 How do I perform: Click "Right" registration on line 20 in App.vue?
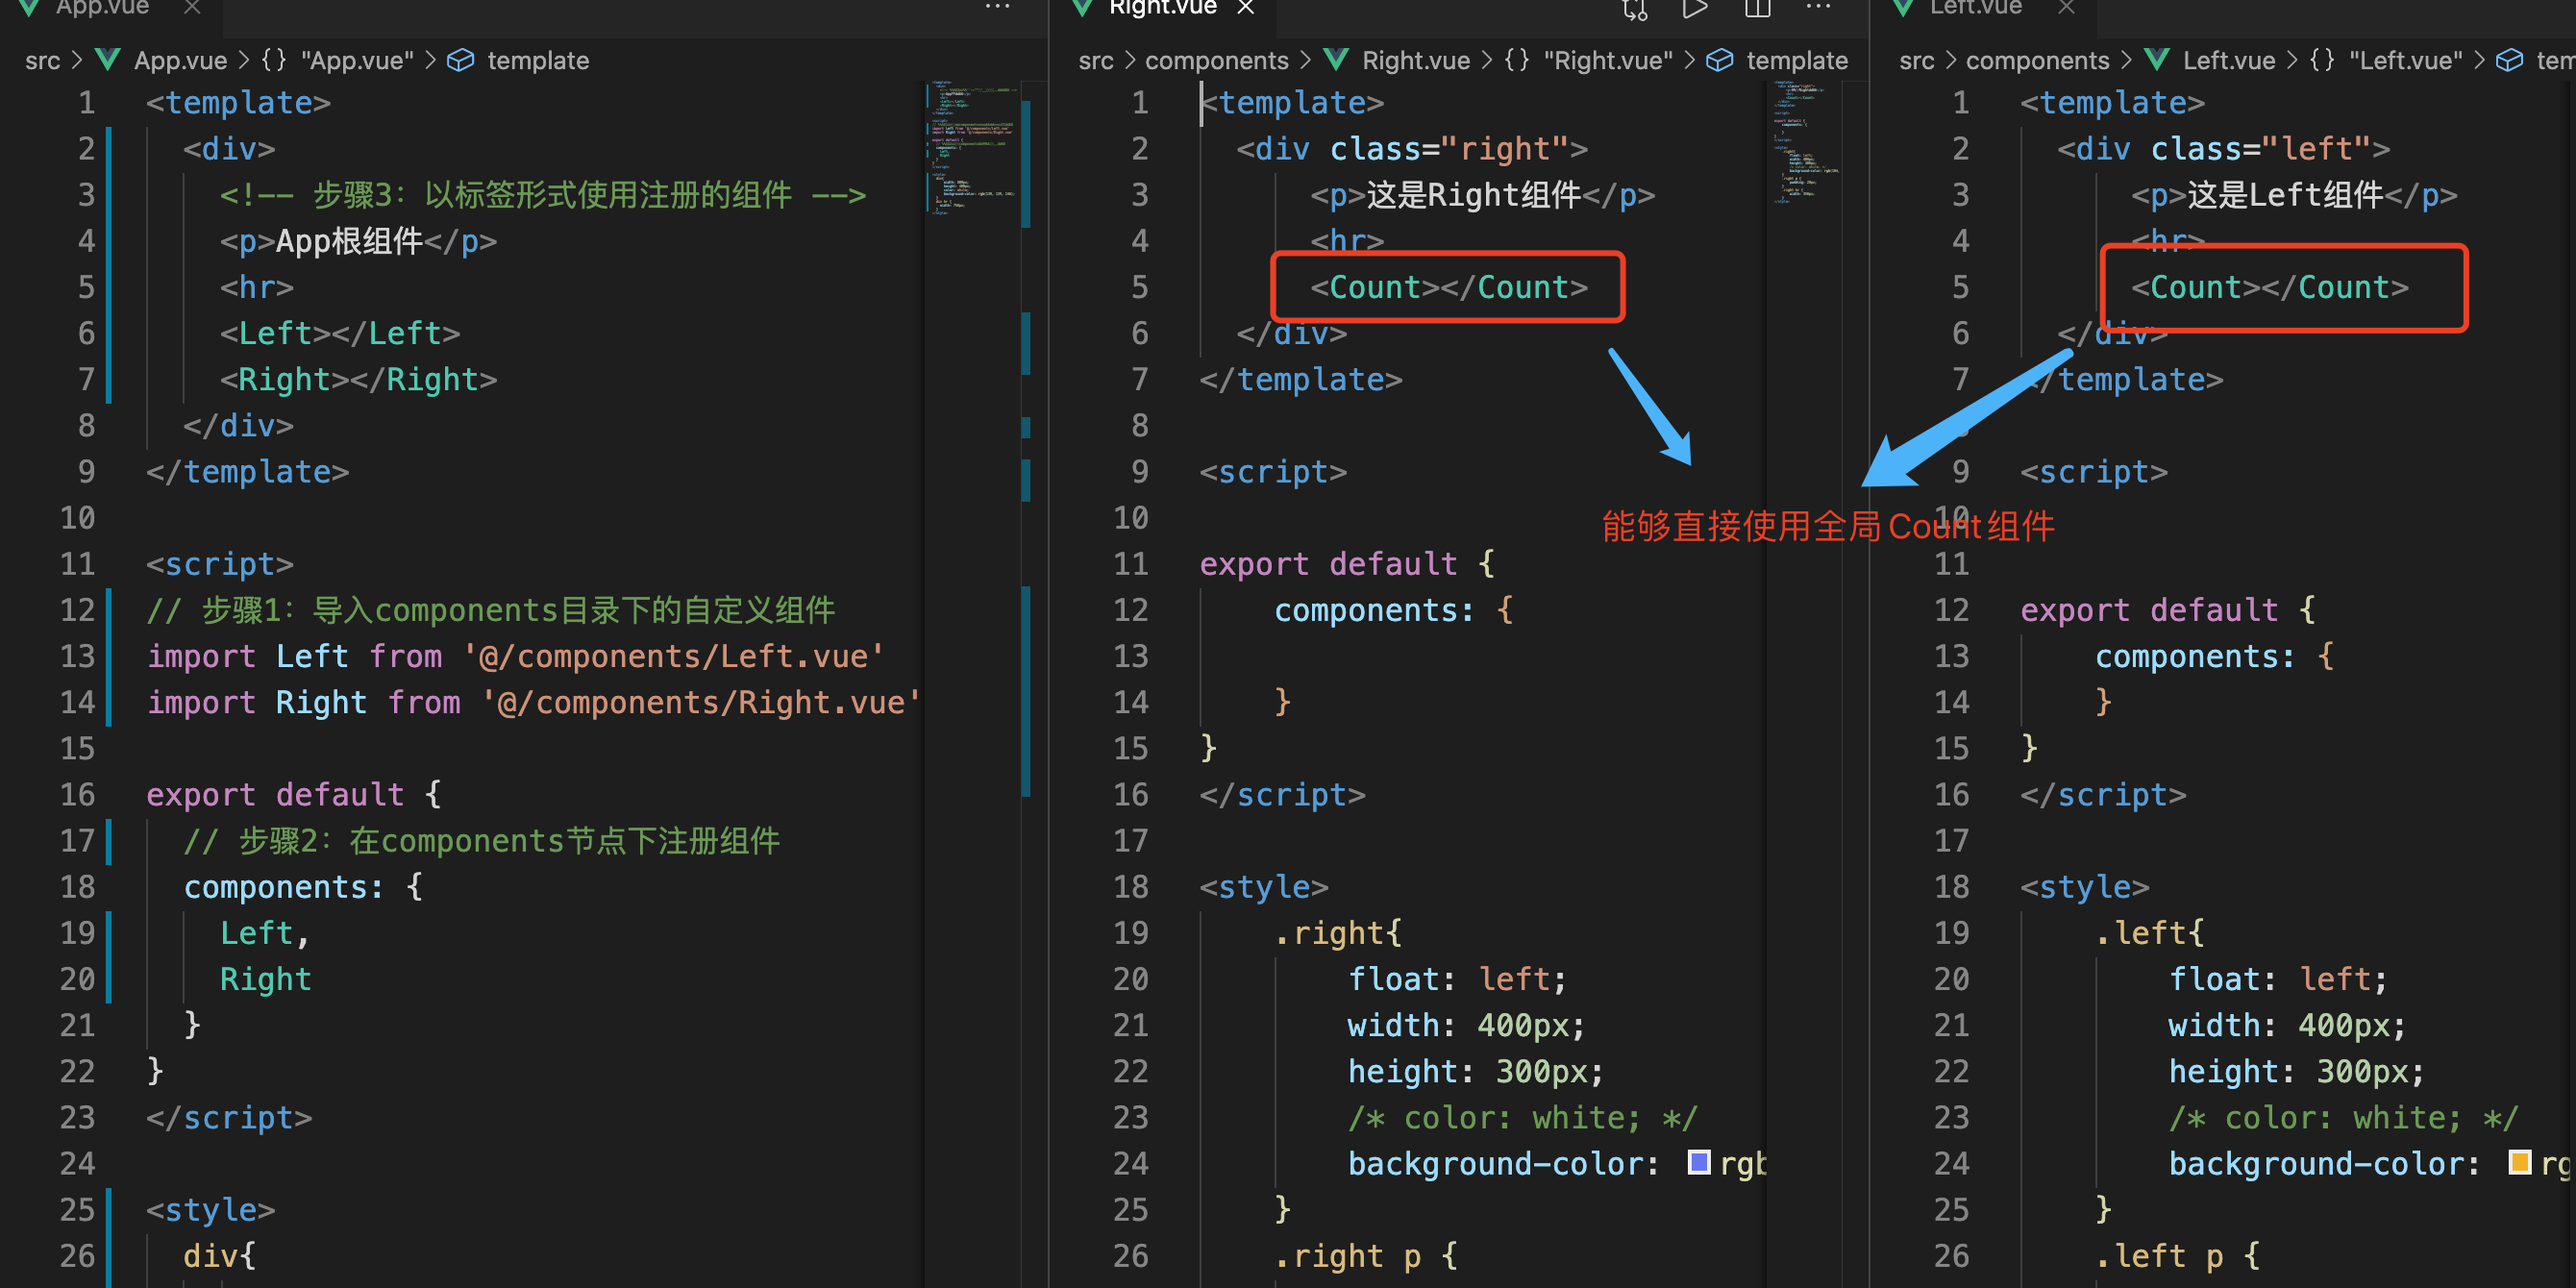265,979
